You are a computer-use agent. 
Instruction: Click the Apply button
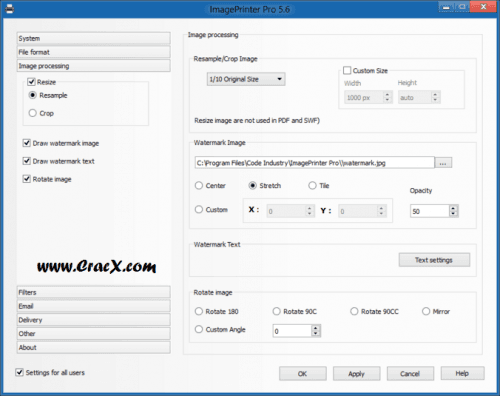(356, 374)
